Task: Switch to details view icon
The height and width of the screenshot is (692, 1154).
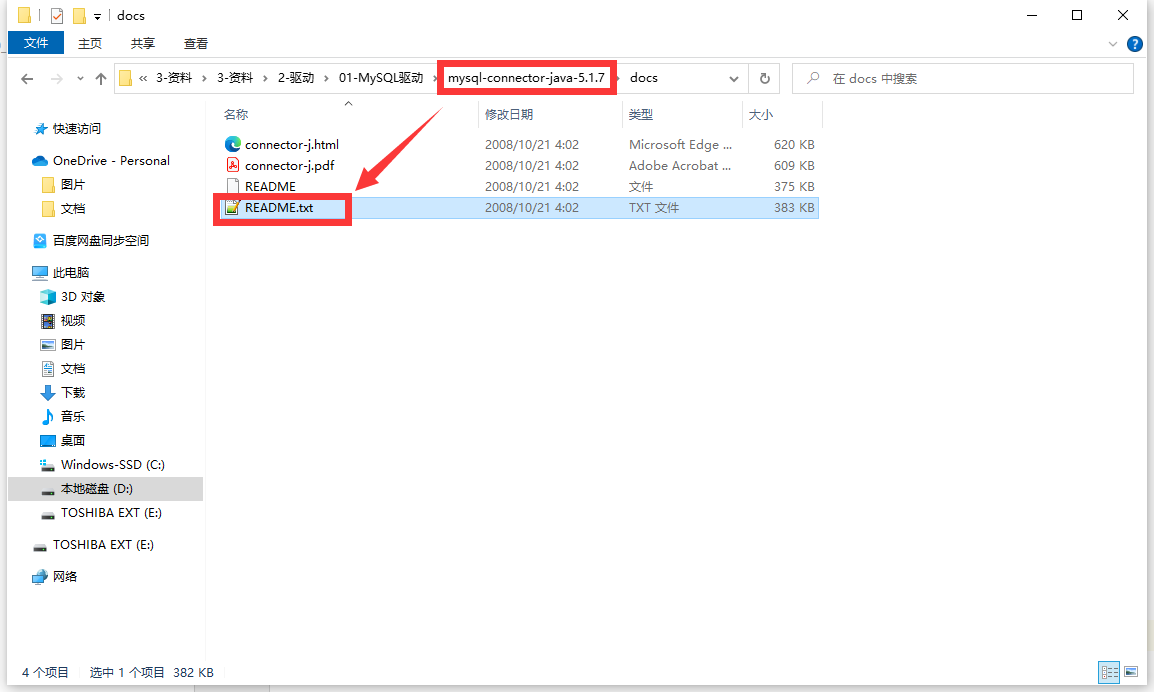Action: click(1109, 671)
